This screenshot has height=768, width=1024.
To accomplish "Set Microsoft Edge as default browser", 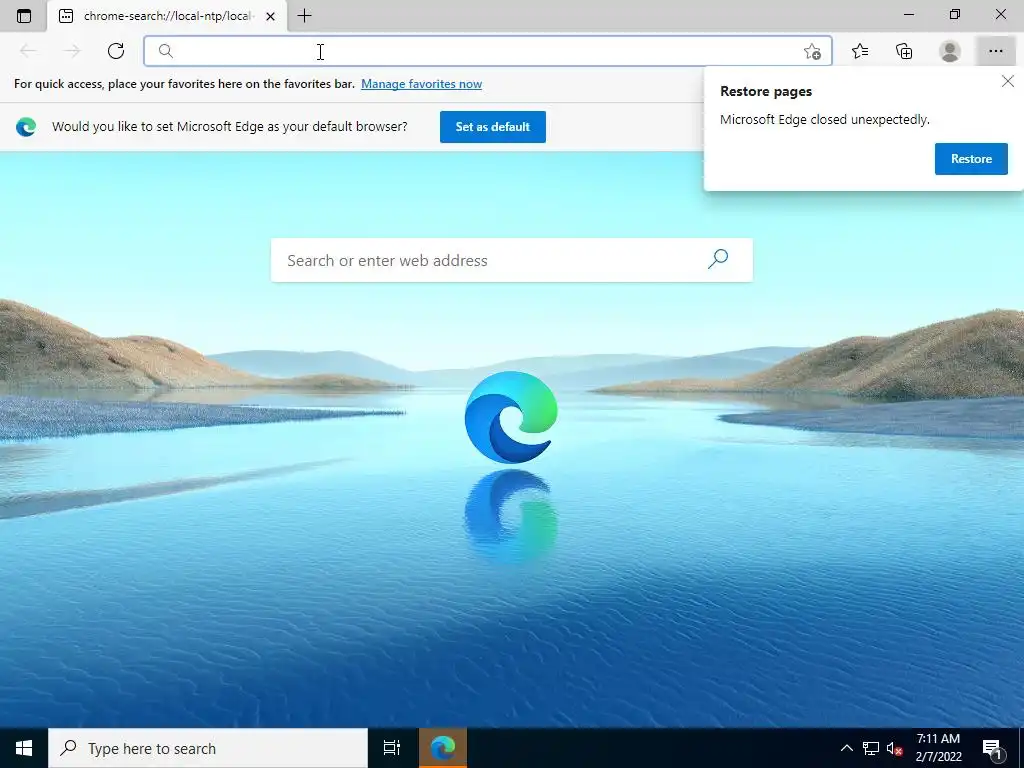I will (492, 127).
